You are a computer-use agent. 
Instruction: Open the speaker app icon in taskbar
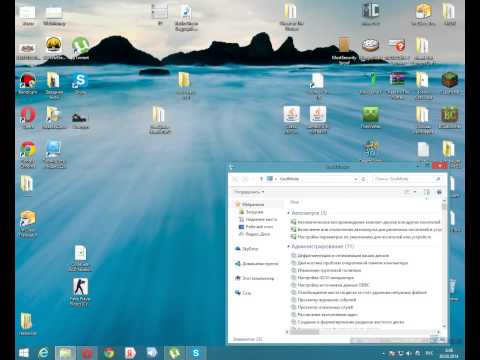[152, 353]
